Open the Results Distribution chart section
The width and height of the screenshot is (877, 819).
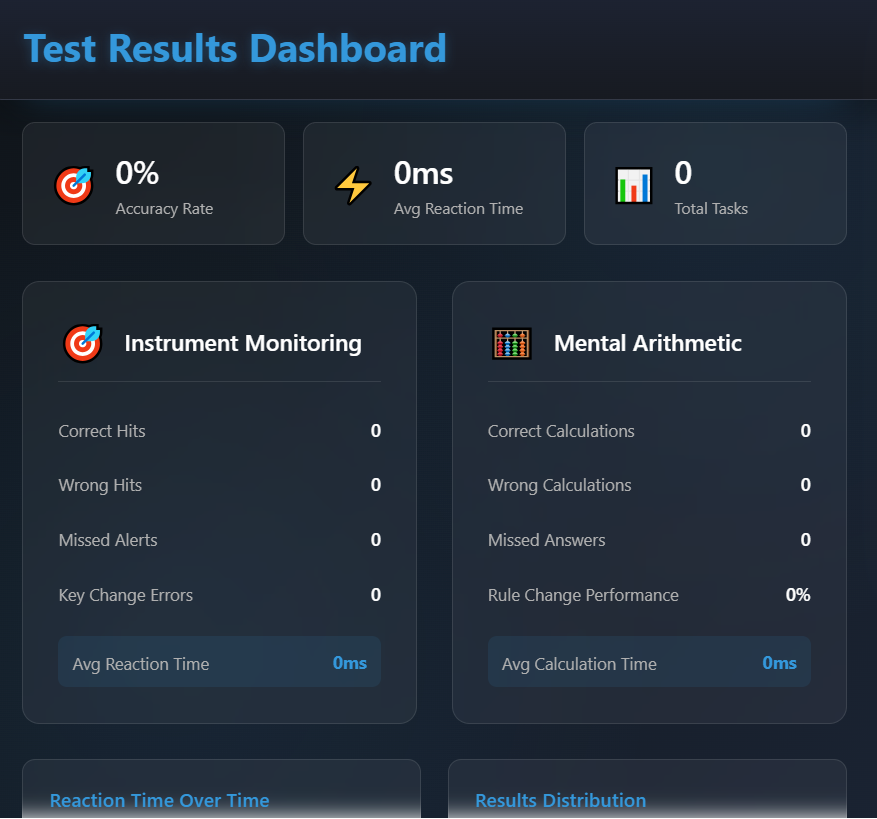pos(560,800)
